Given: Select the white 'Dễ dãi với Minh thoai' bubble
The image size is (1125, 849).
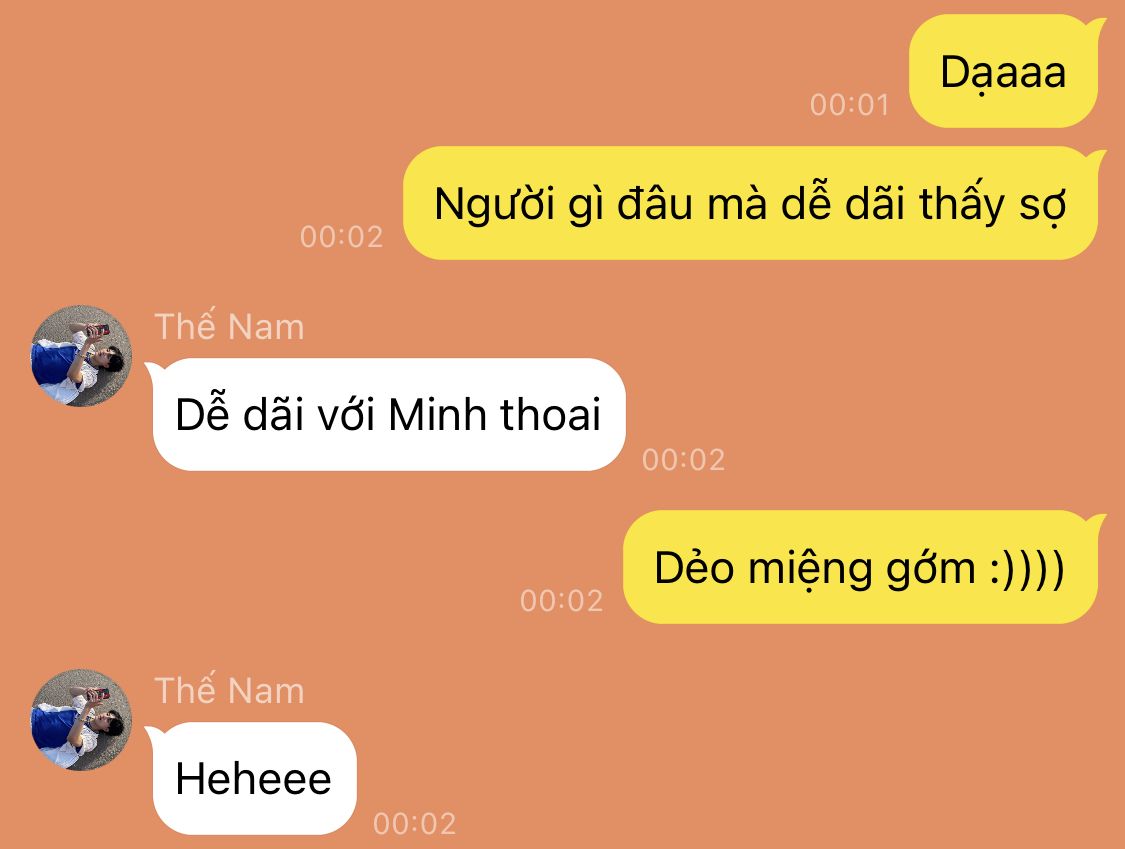Looking at the screenshot, I should (x=388, y=414).
